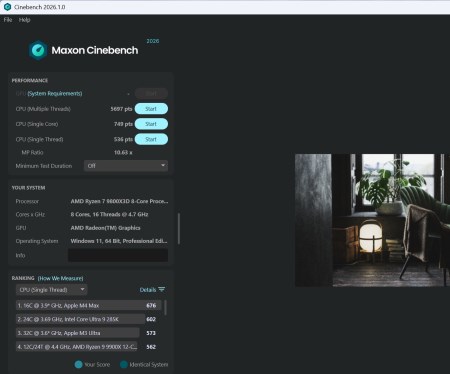Click the 2026 version label near logo

tap(153, 41)
